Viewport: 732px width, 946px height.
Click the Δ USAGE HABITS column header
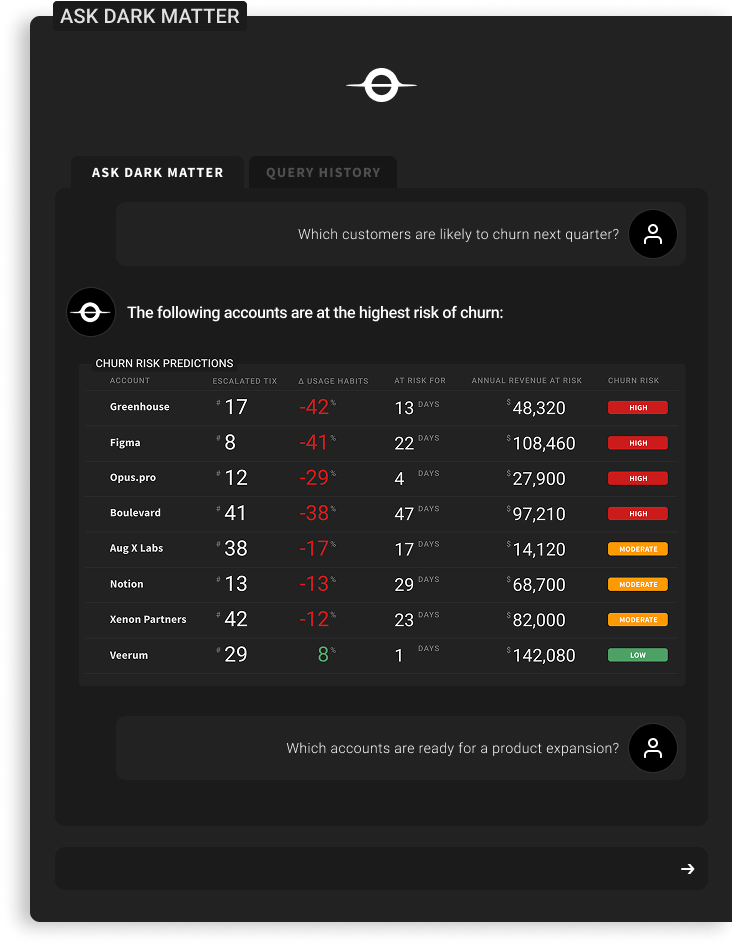[333, 381]
